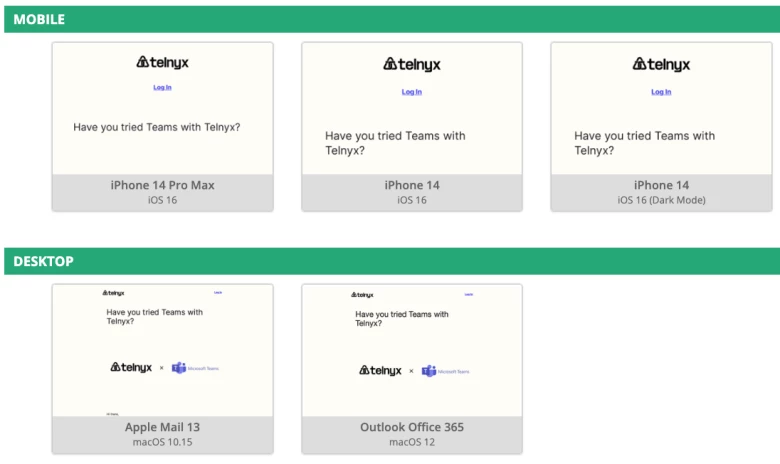Open the Outlook Office 365 preview thumbnail
The width and height of the screenshot is (780, 464).
click(412, 351)
